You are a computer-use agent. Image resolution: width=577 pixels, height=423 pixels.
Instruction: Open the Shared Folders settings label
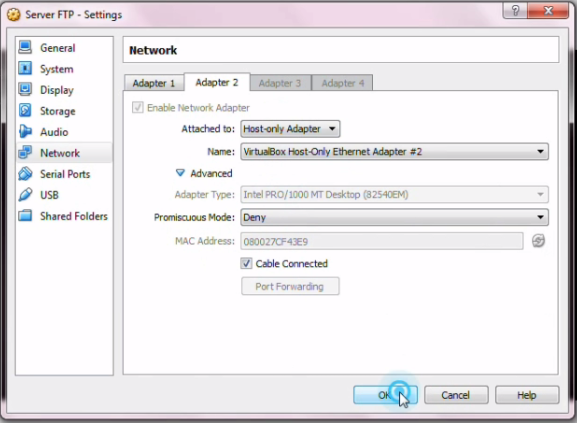(74, 216)
